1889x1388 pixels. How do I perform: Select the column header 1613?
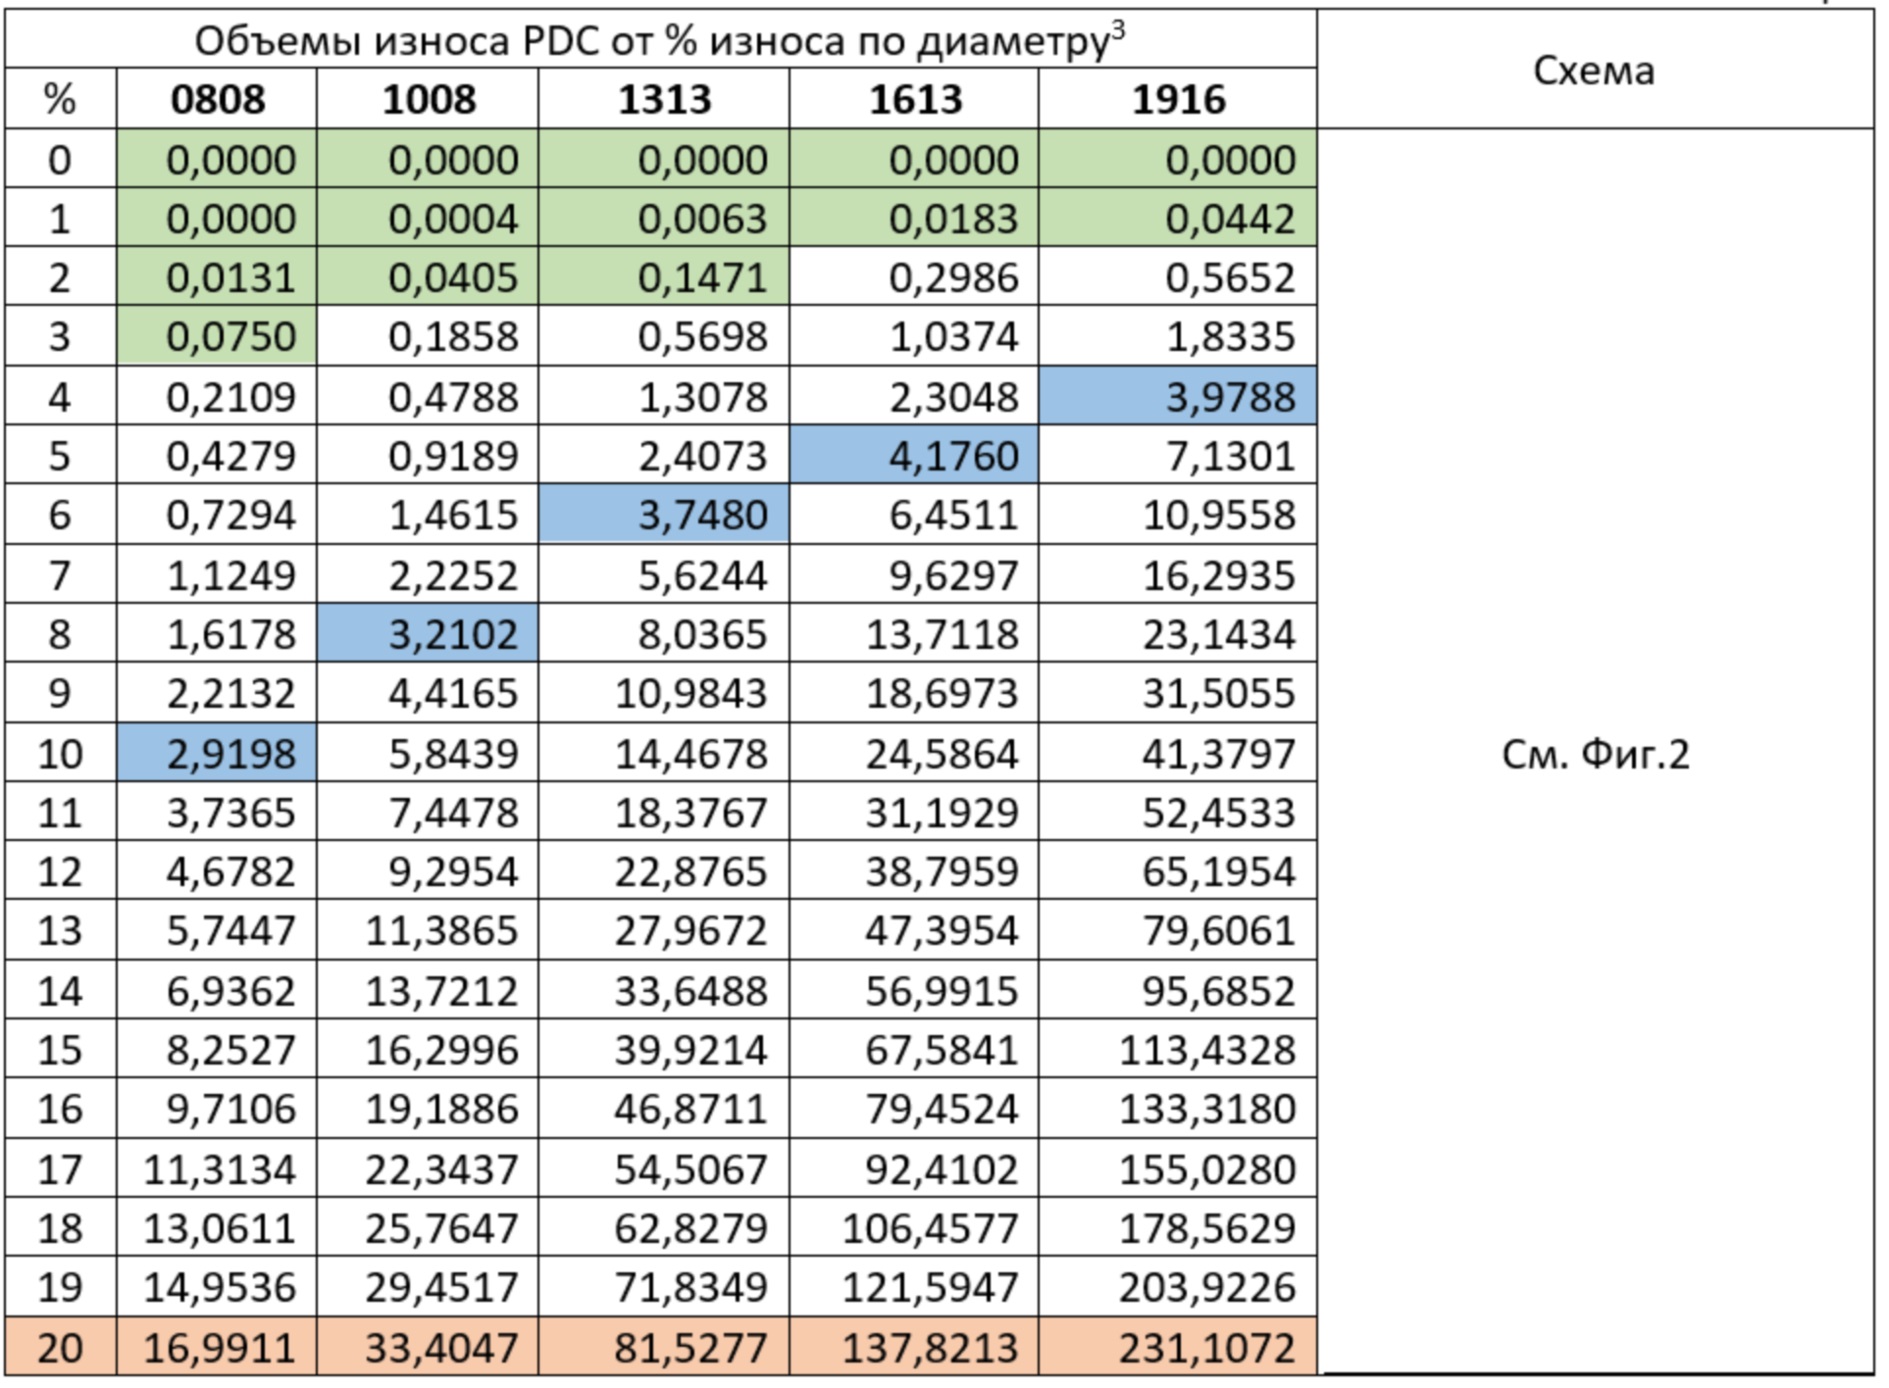point(914,99)
